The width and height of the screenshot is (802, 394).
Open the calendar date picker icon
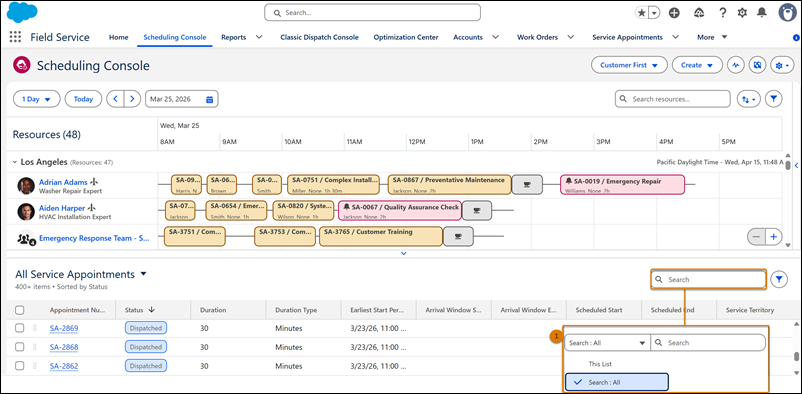[x=209, y=99]
